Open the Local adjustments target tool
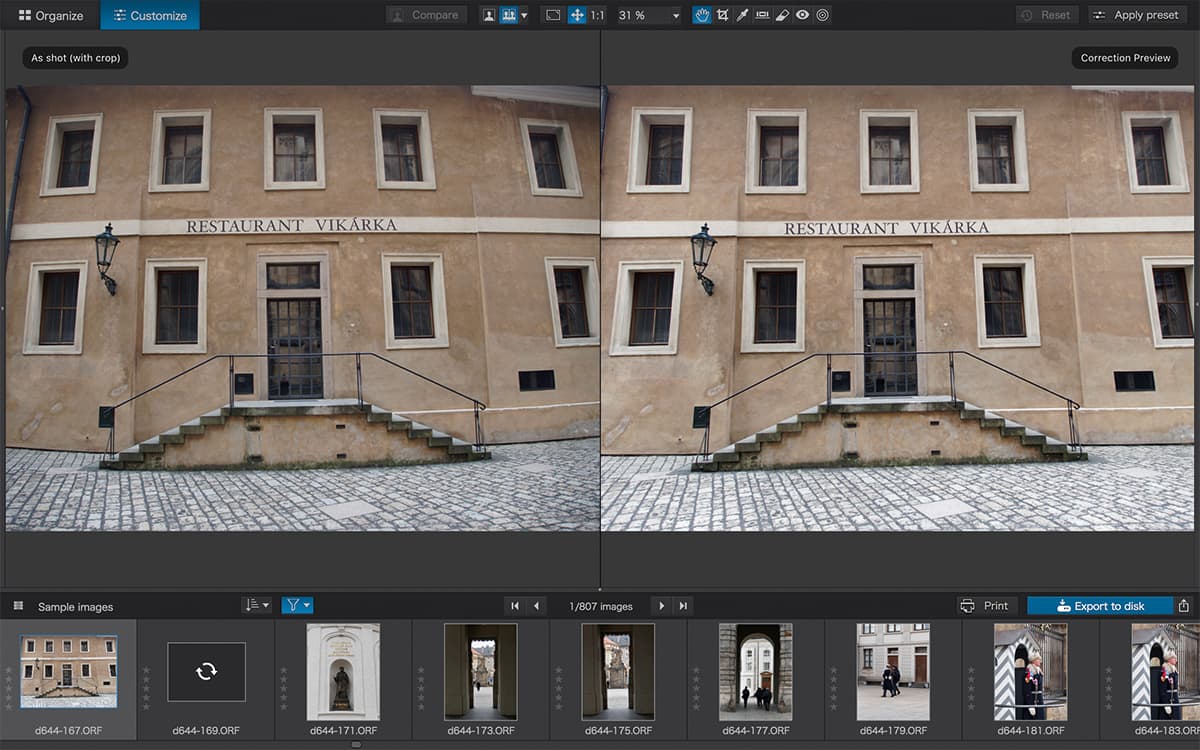 coord(822,15)
